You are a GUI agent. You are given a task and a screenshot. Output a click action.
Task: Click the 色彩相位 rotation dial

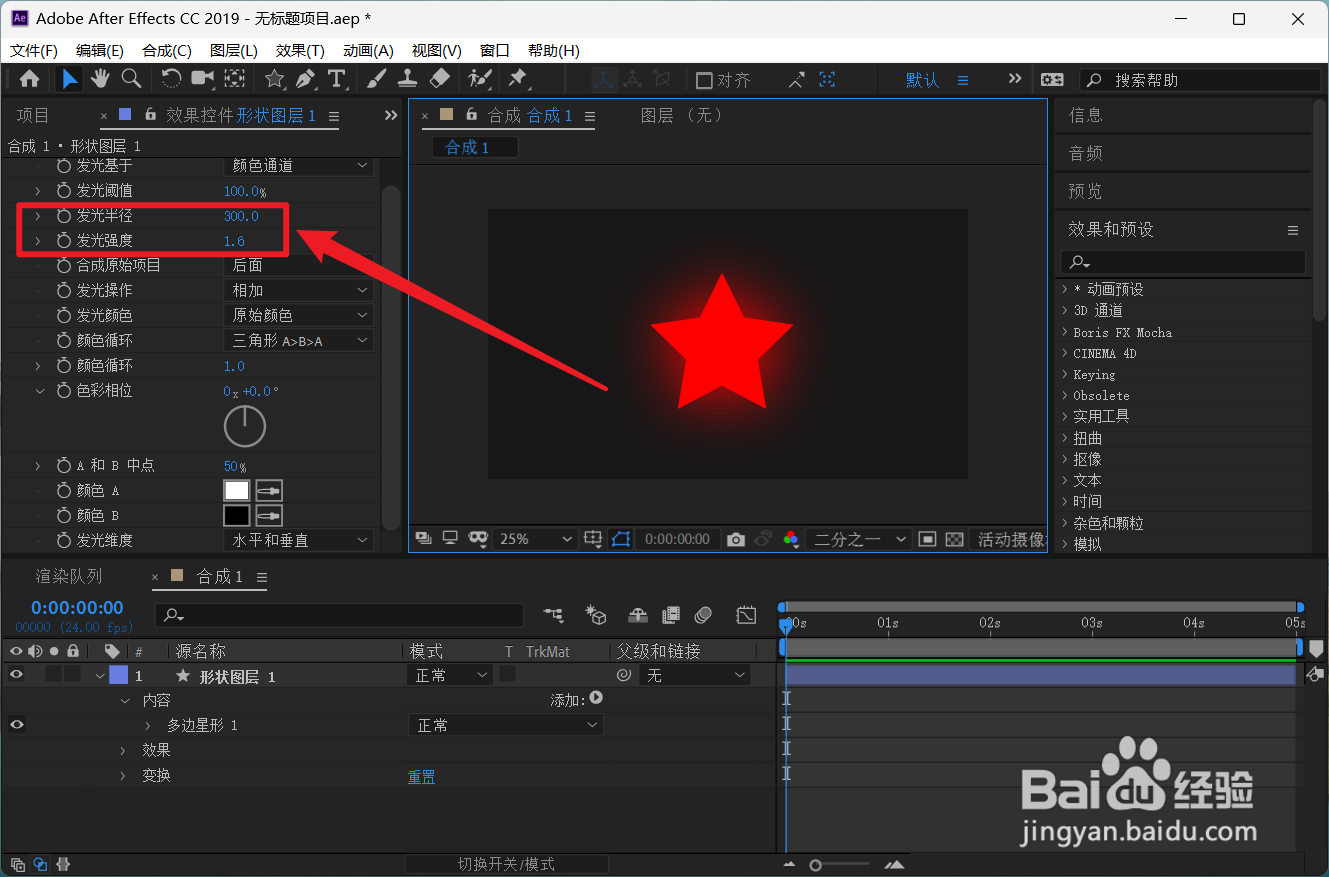click(243, 426)
